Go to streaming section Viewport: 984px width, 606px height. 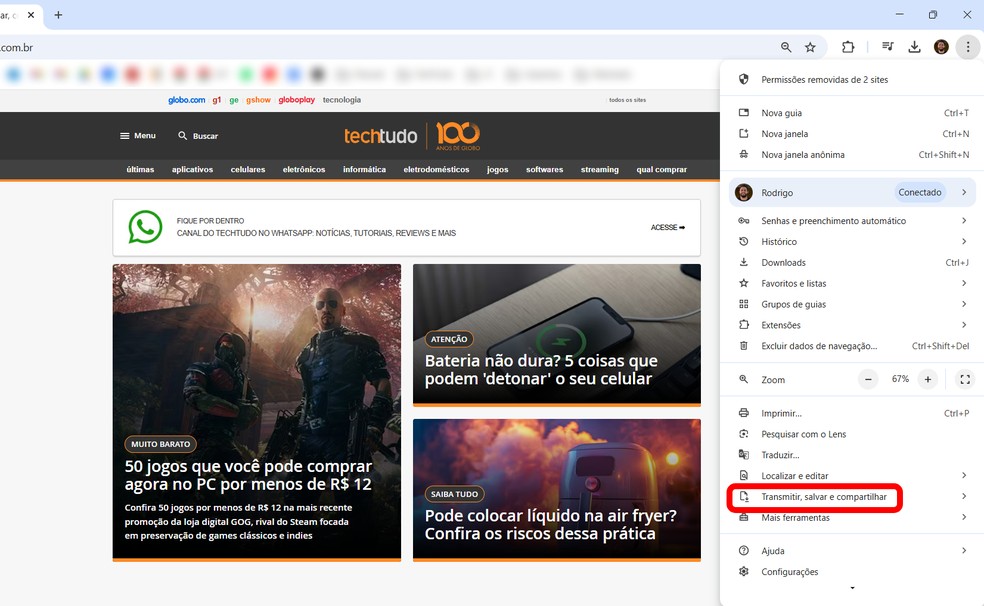pos(599,169)
